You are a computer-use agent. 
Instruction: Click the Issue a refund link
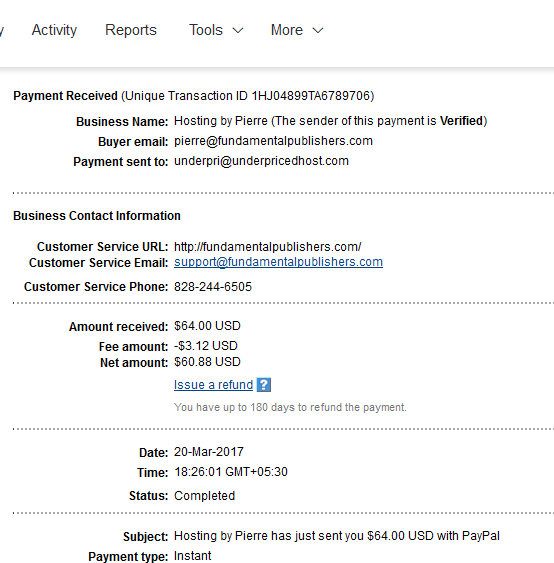[213, 385]
